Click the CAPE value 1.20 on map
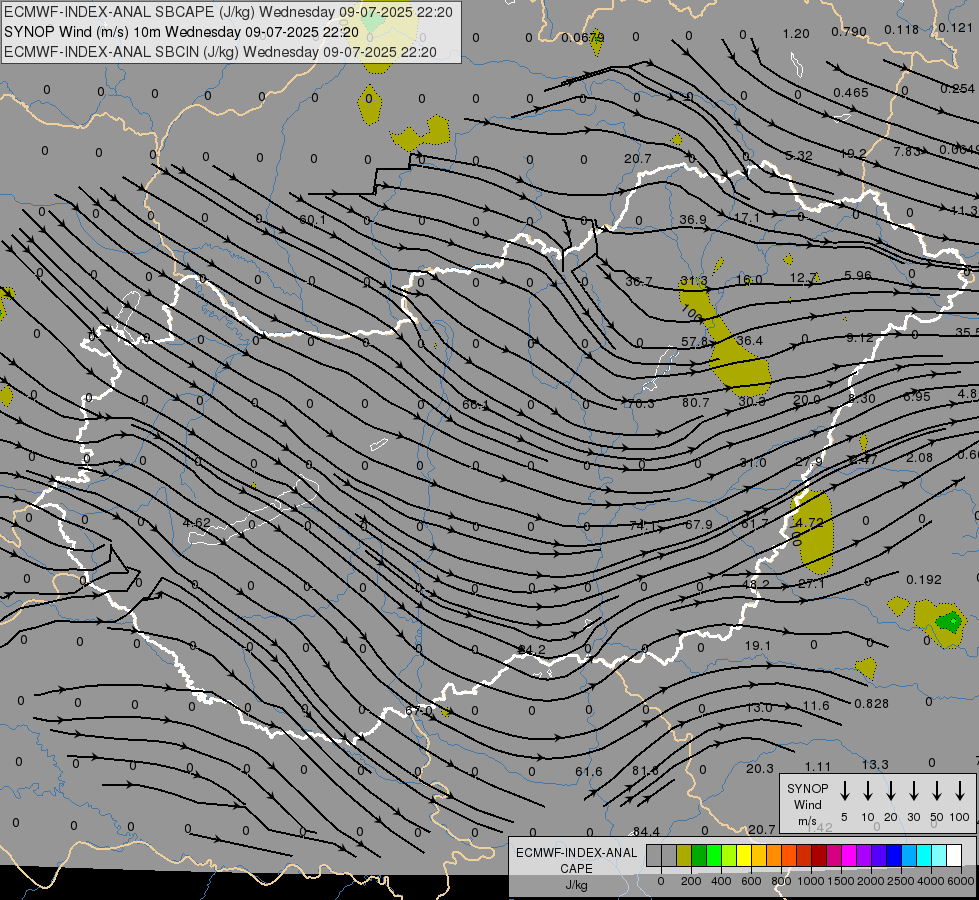This screenshot has width=979, height=900. 796,34
